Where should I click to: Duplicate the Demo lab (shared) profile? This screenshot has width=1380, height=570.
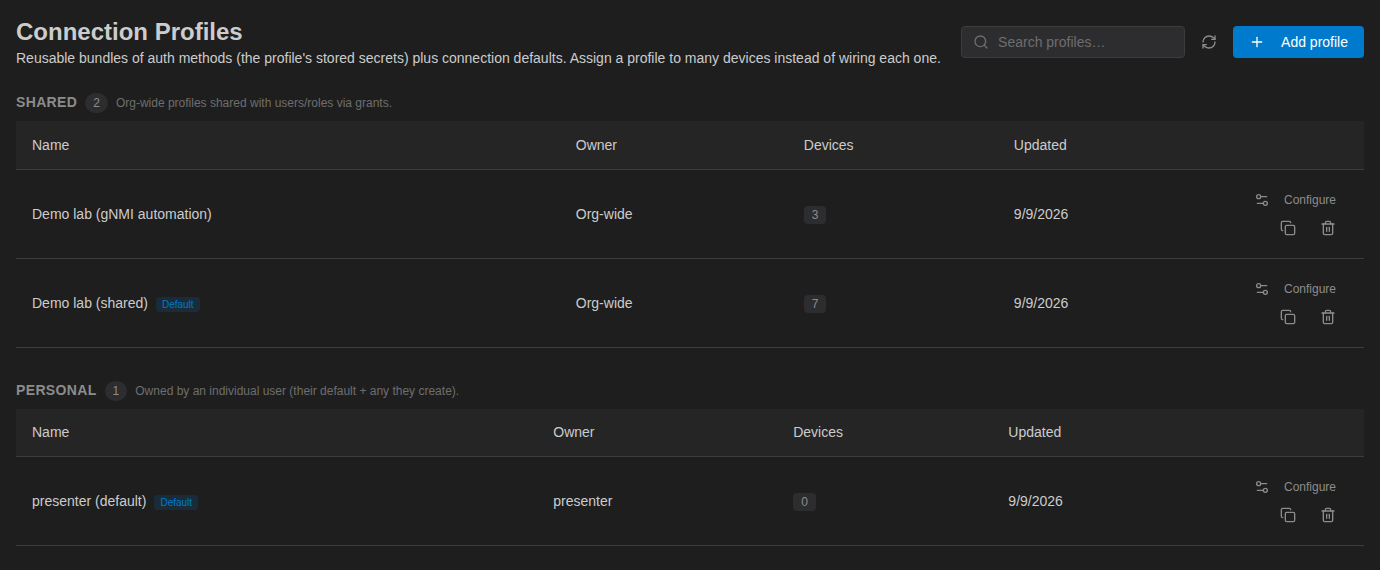(1288, 317)
